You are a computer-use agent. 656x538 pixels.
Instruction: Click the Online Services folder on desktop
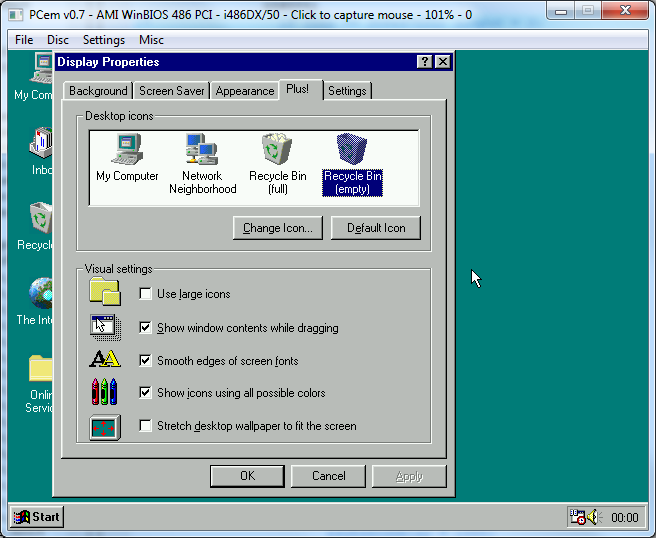40,384
